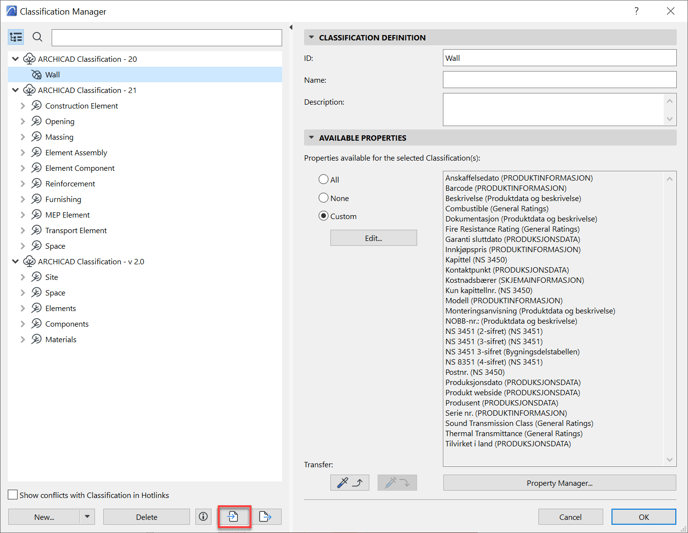688x533 pixels.
Task: Click the ARCHICAD Classification - 21 tree icon
Action: (29, 90)
